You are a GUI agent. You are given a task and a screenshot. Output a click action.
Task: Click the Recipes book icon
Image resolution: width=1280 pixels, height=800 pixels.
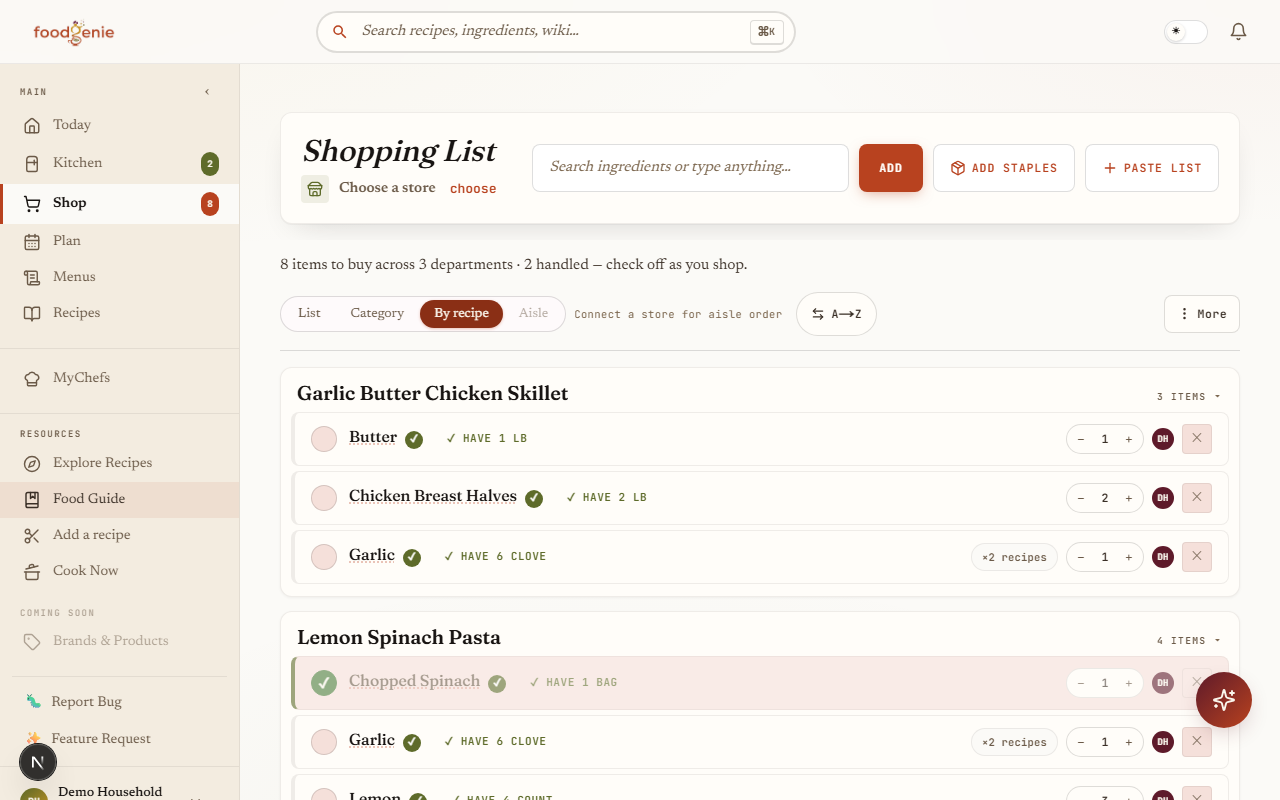pyautogui.click(x=32, y=313)
